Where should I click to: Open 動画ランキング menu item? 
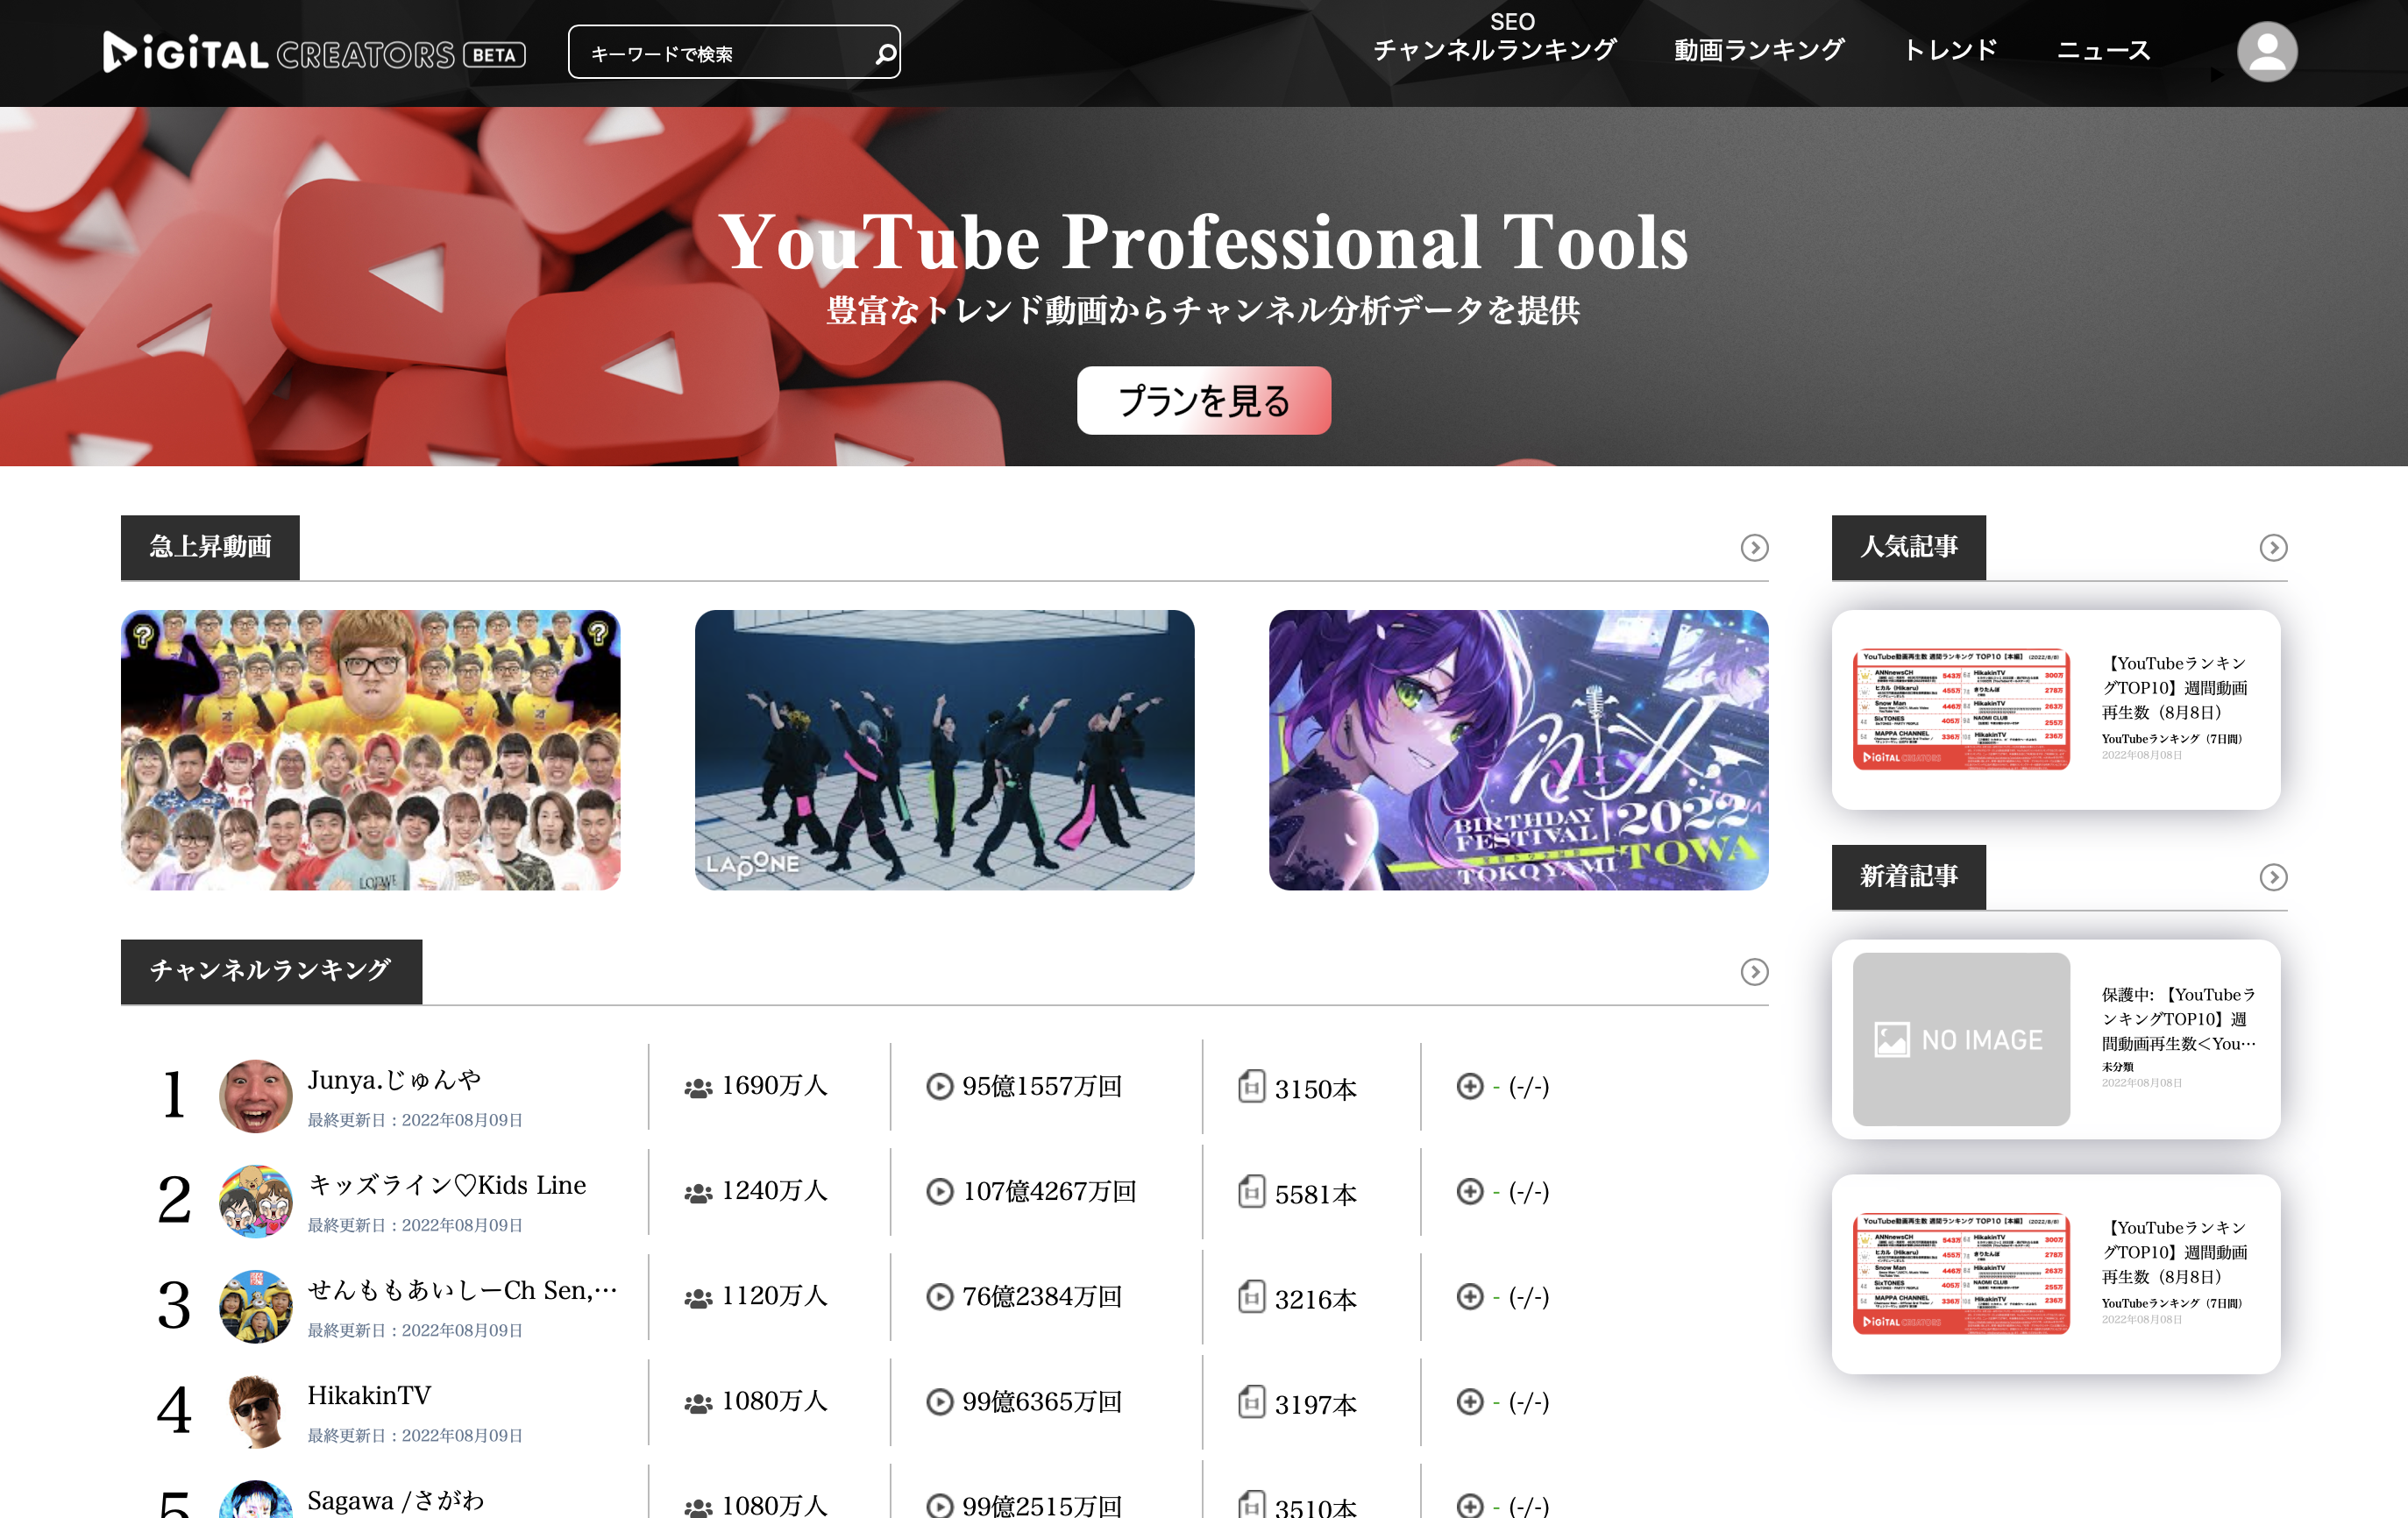point(1759,50)
